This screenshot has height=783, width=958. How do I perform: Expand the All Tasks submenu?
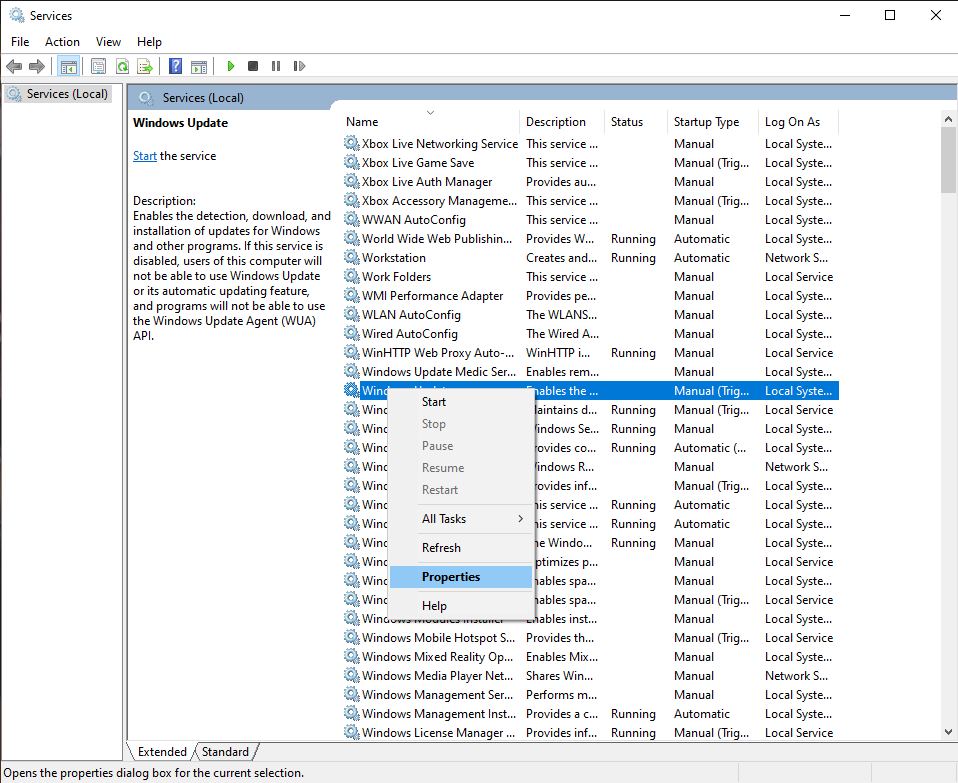[x=461, y=519]
